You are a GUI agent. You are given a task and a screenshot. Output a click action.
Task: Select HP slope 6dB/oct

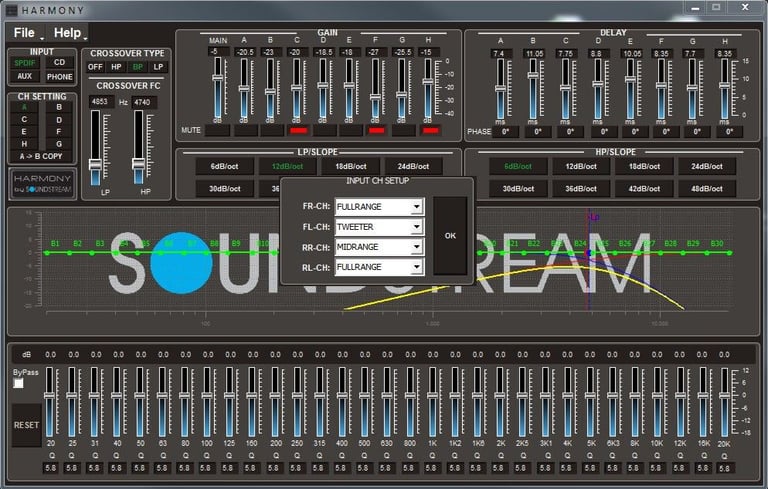518,167
